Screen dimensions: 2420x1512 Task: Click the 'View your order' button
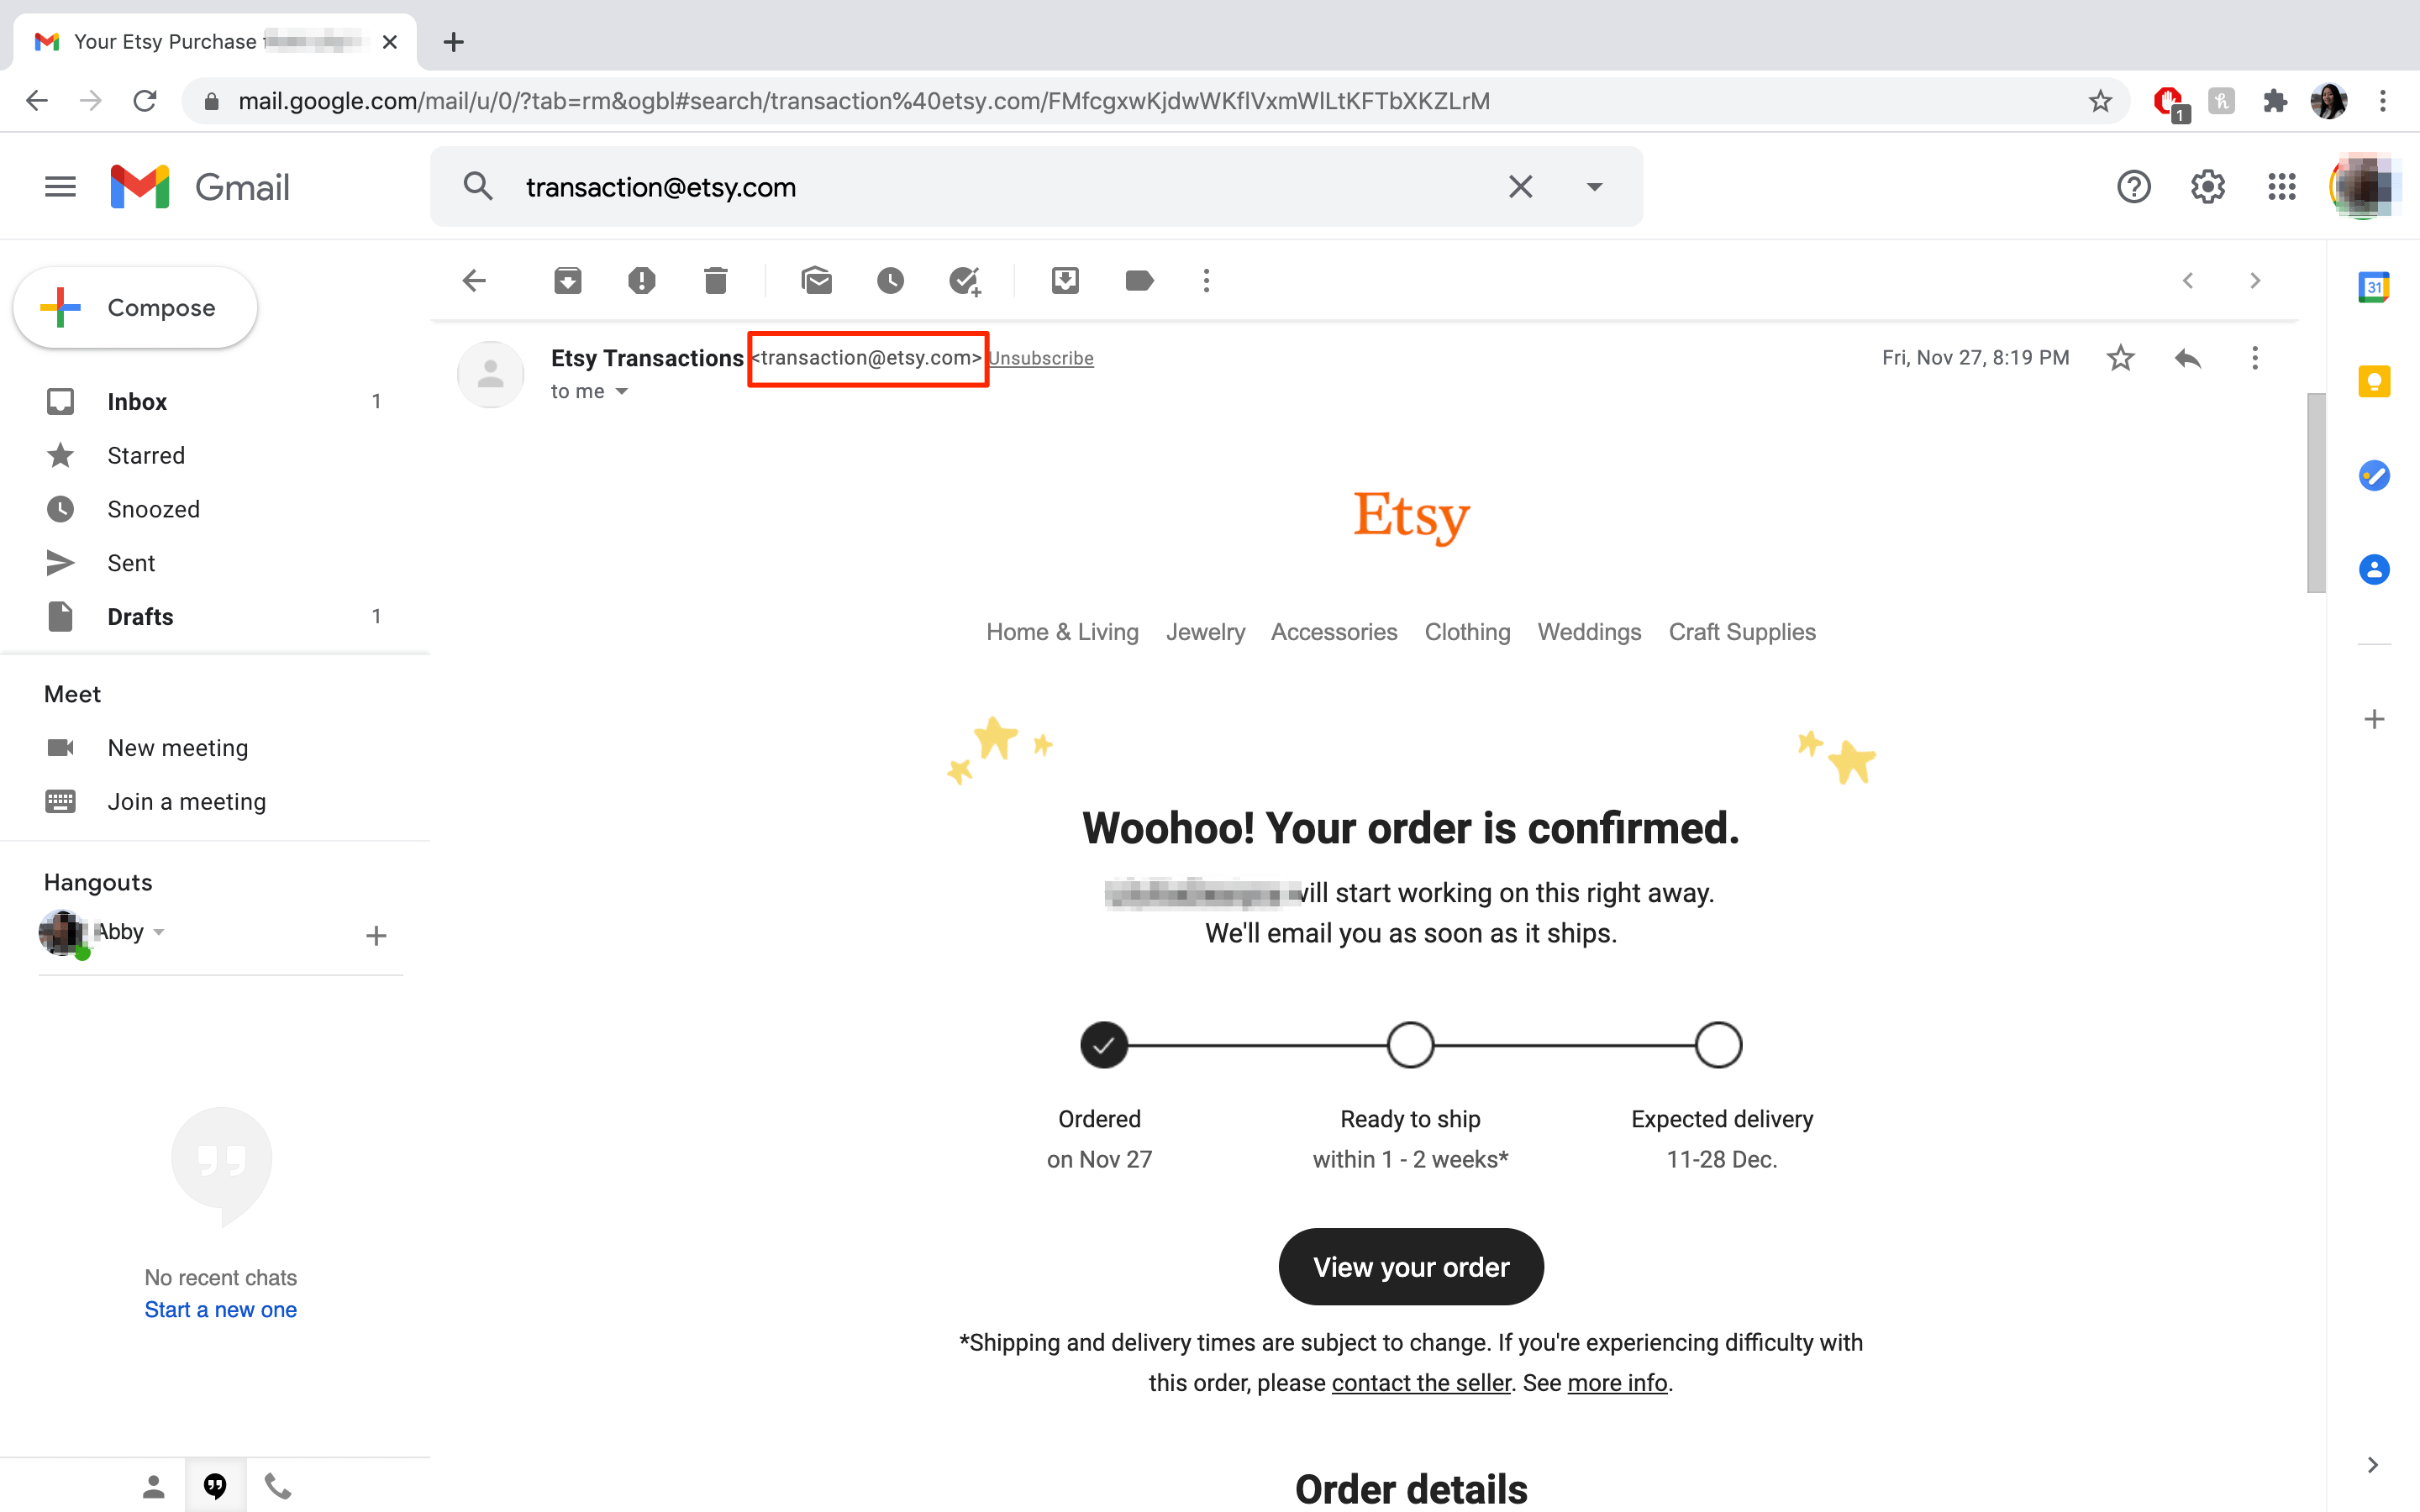1410,1267
